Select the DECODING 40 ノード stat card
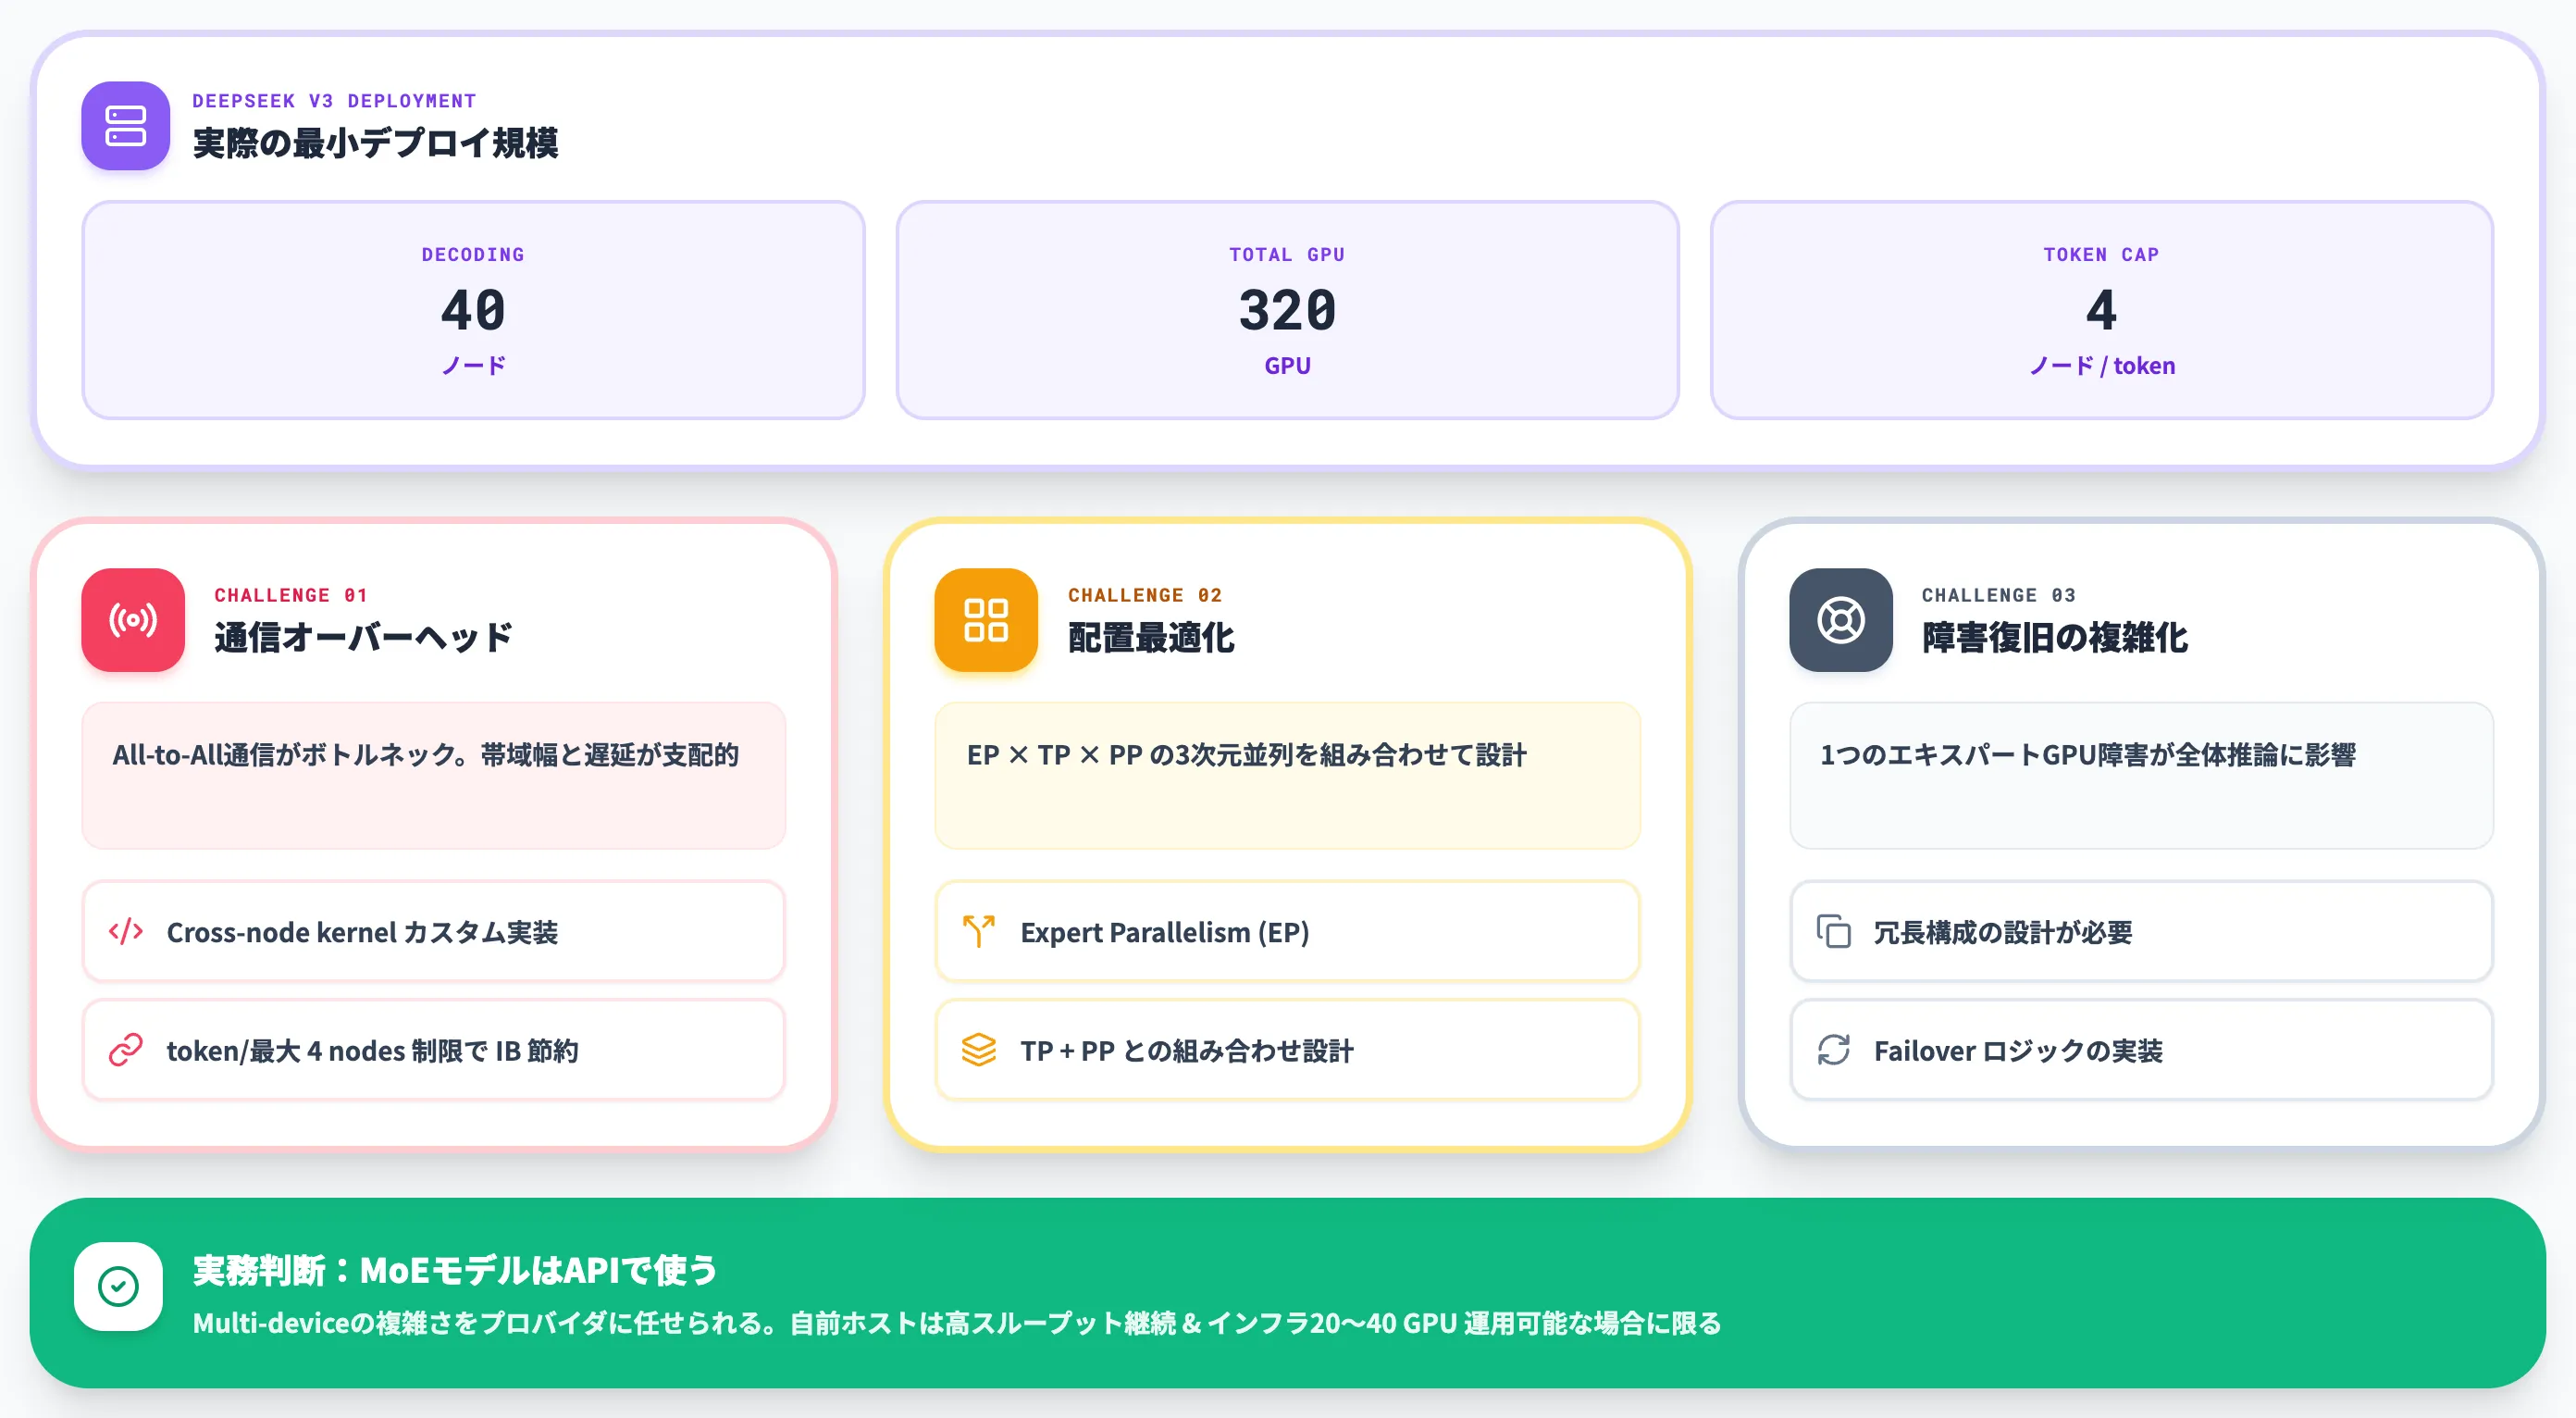Screen dimensions: 2576x1418 pyautogui.click(x=474, y=310)
